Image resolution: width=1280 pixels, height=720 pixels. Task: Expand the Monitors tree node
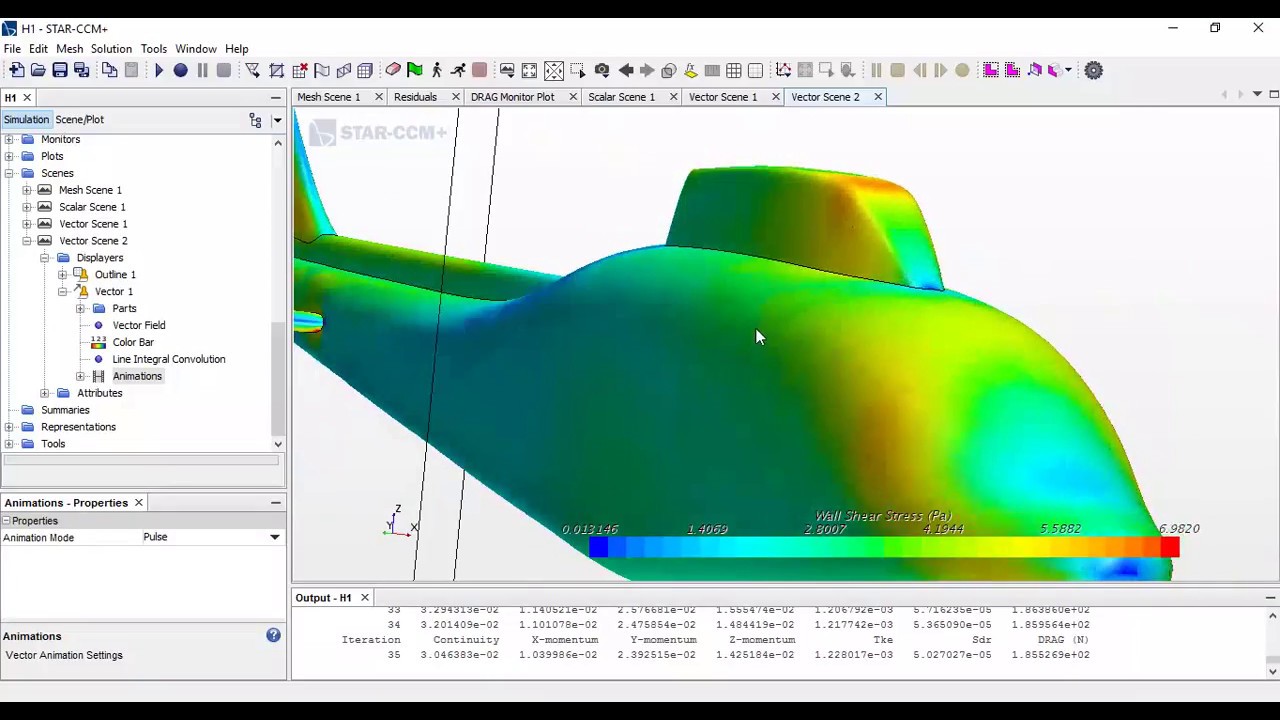pyautogui.click(x=9, y=140)
